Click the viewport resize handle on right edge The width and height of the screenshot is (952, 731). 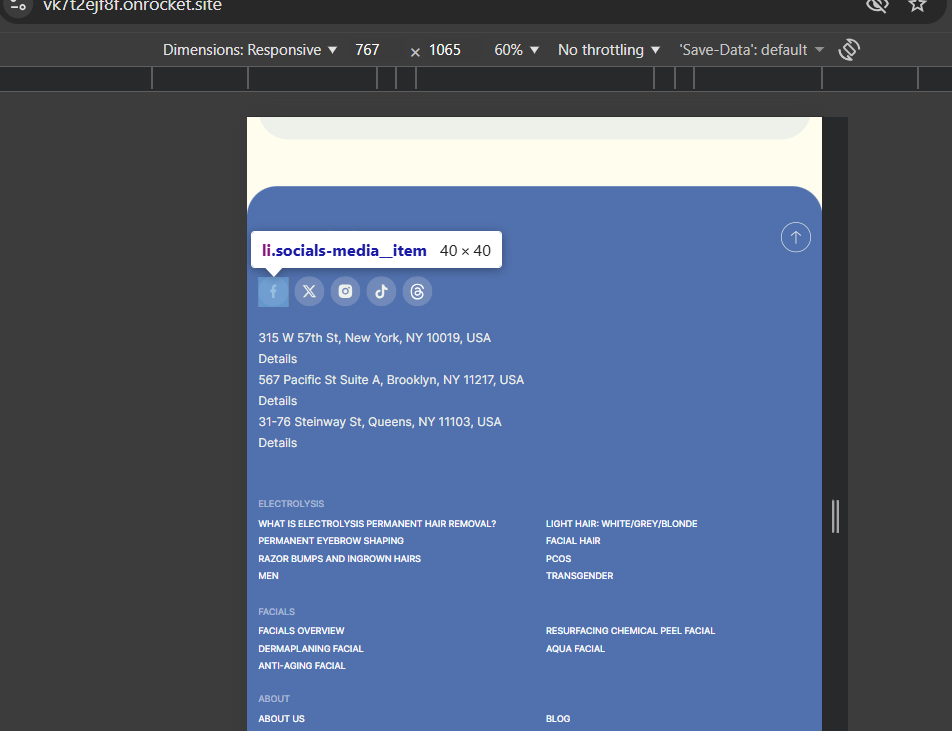[835, 517]
